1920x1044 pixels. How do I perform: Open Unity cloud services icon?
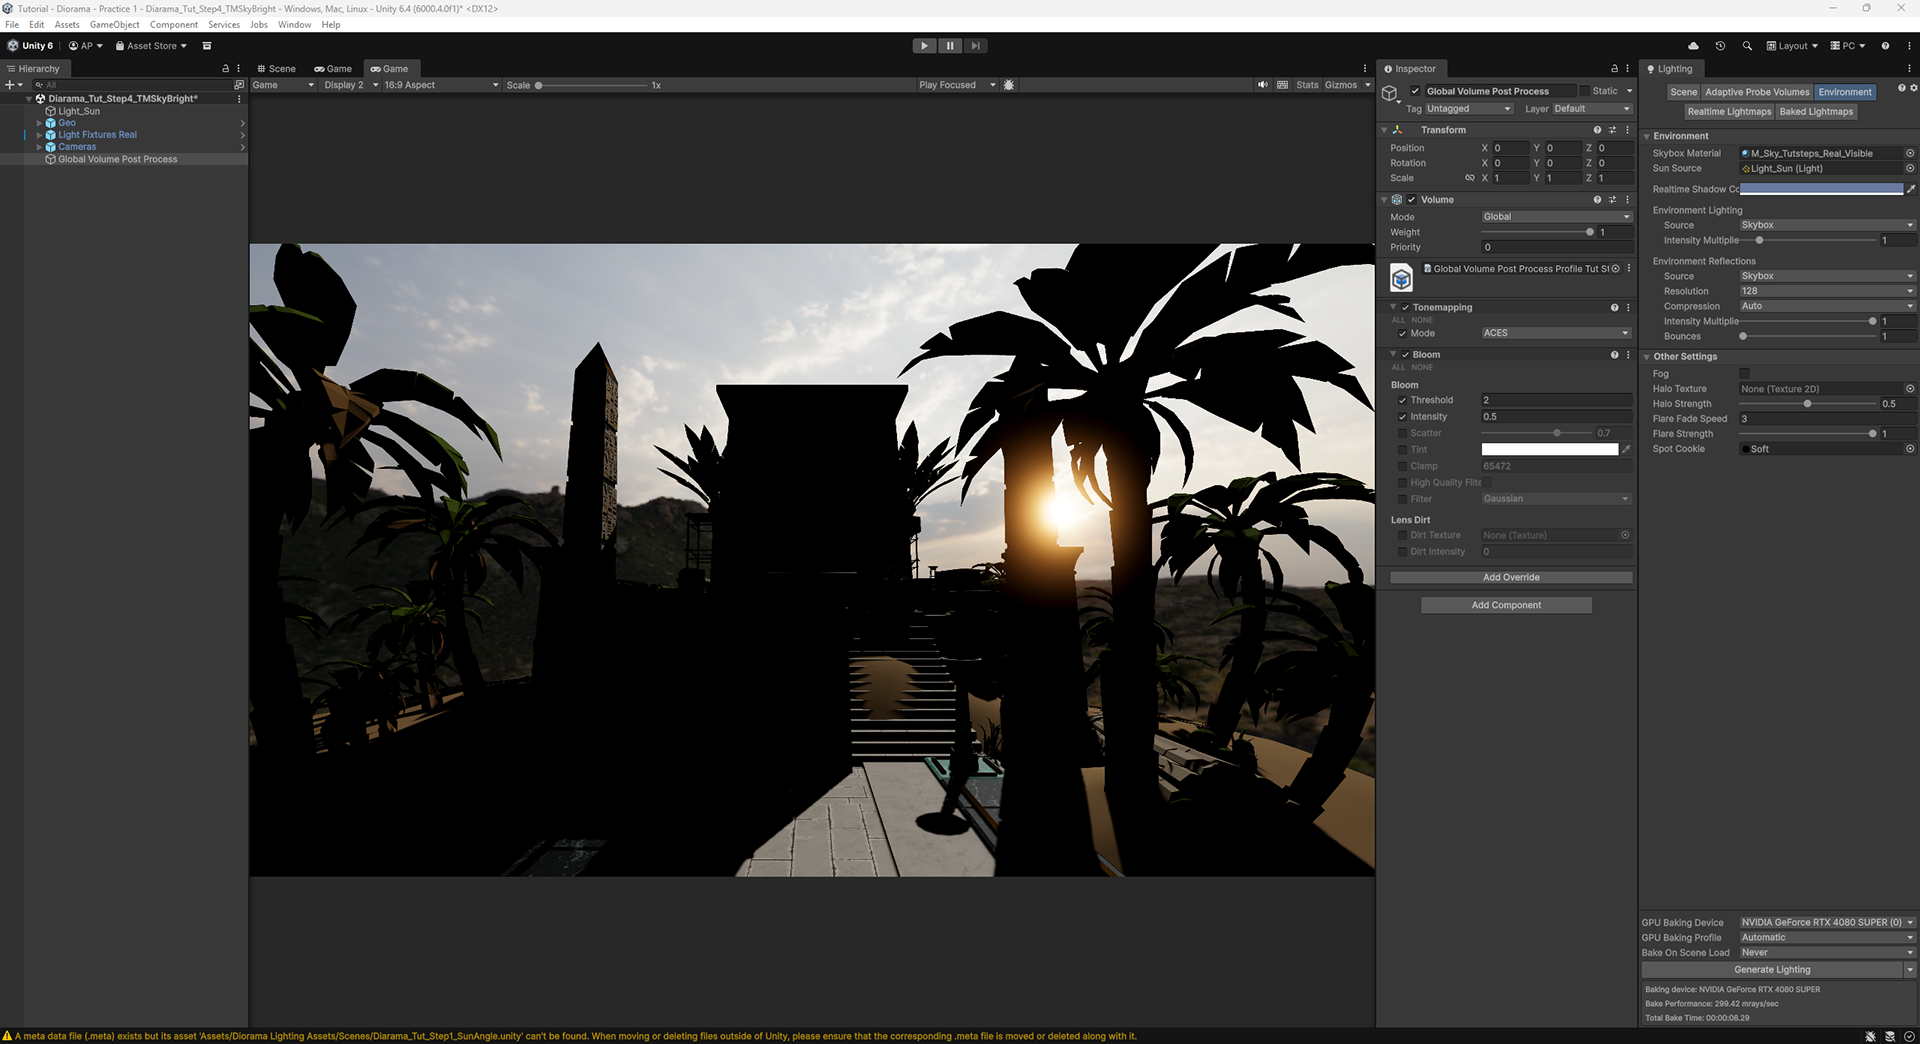[1693, 46]
